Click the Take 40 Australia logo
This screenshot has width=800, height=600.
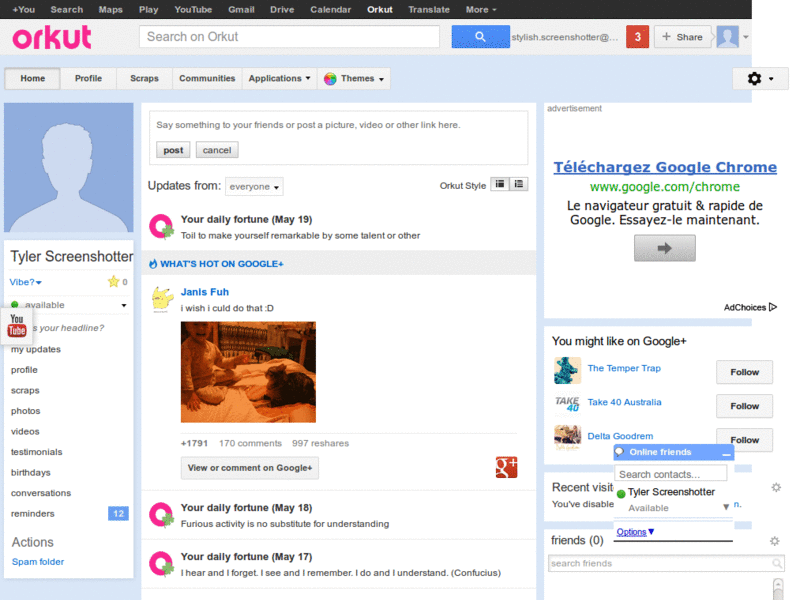tap(567, 404)
